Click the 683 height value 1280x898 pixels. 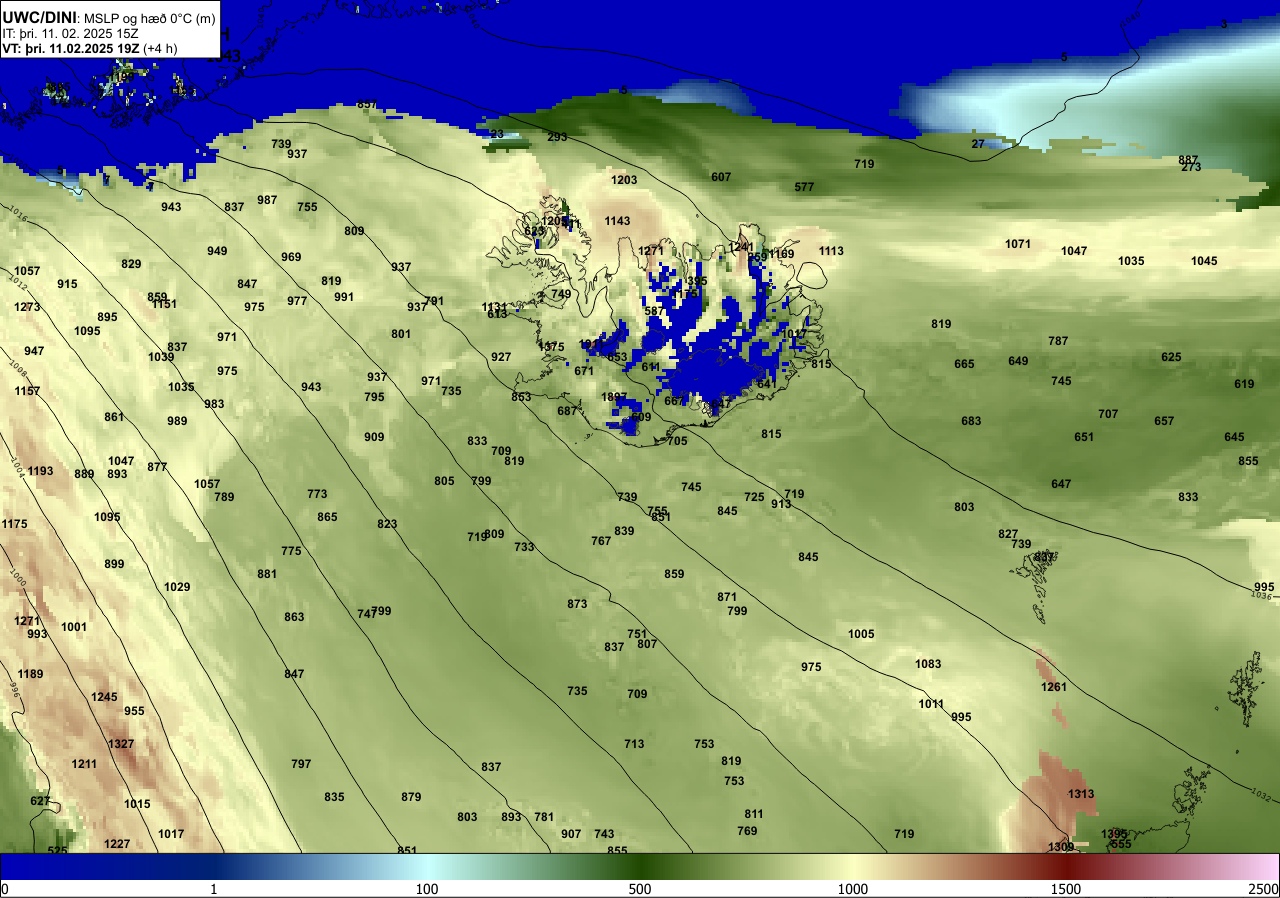click(x=971, y=421)
